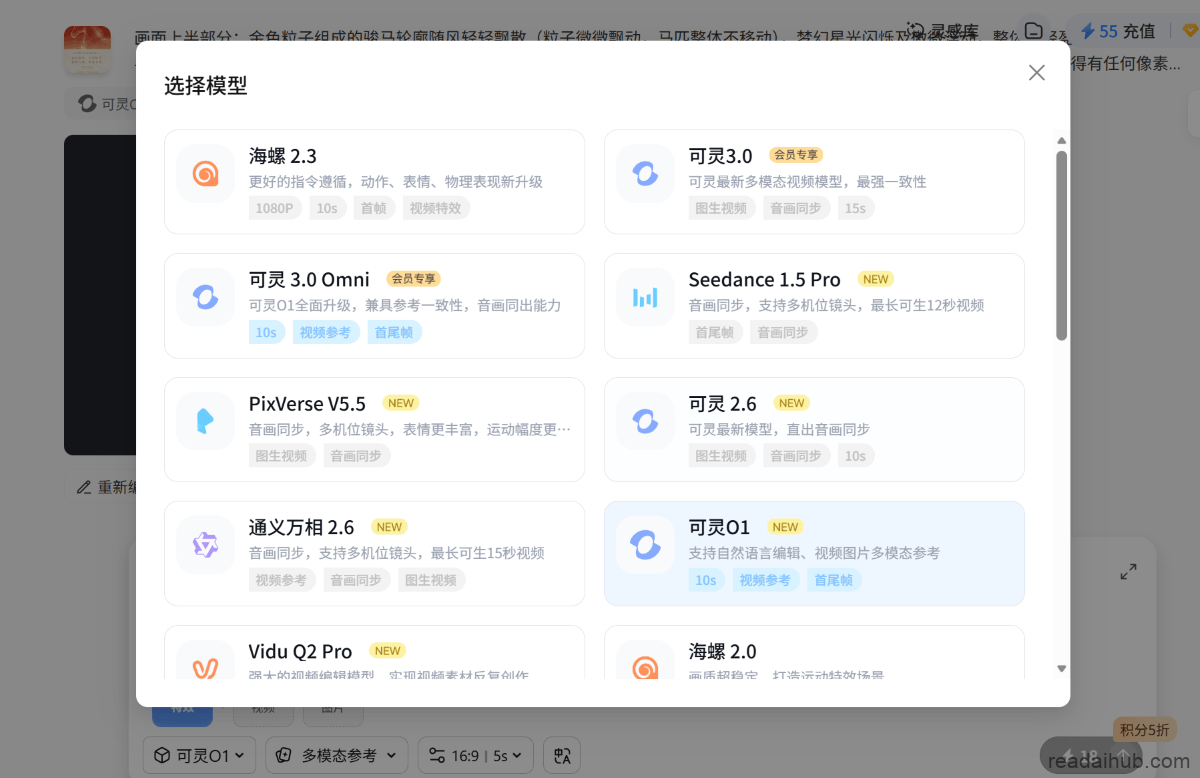This screenshot has width=1200, height=778.
Task: Click the scrollbar down arrow
Action: pyautogui.click(x=1062, y=668)
